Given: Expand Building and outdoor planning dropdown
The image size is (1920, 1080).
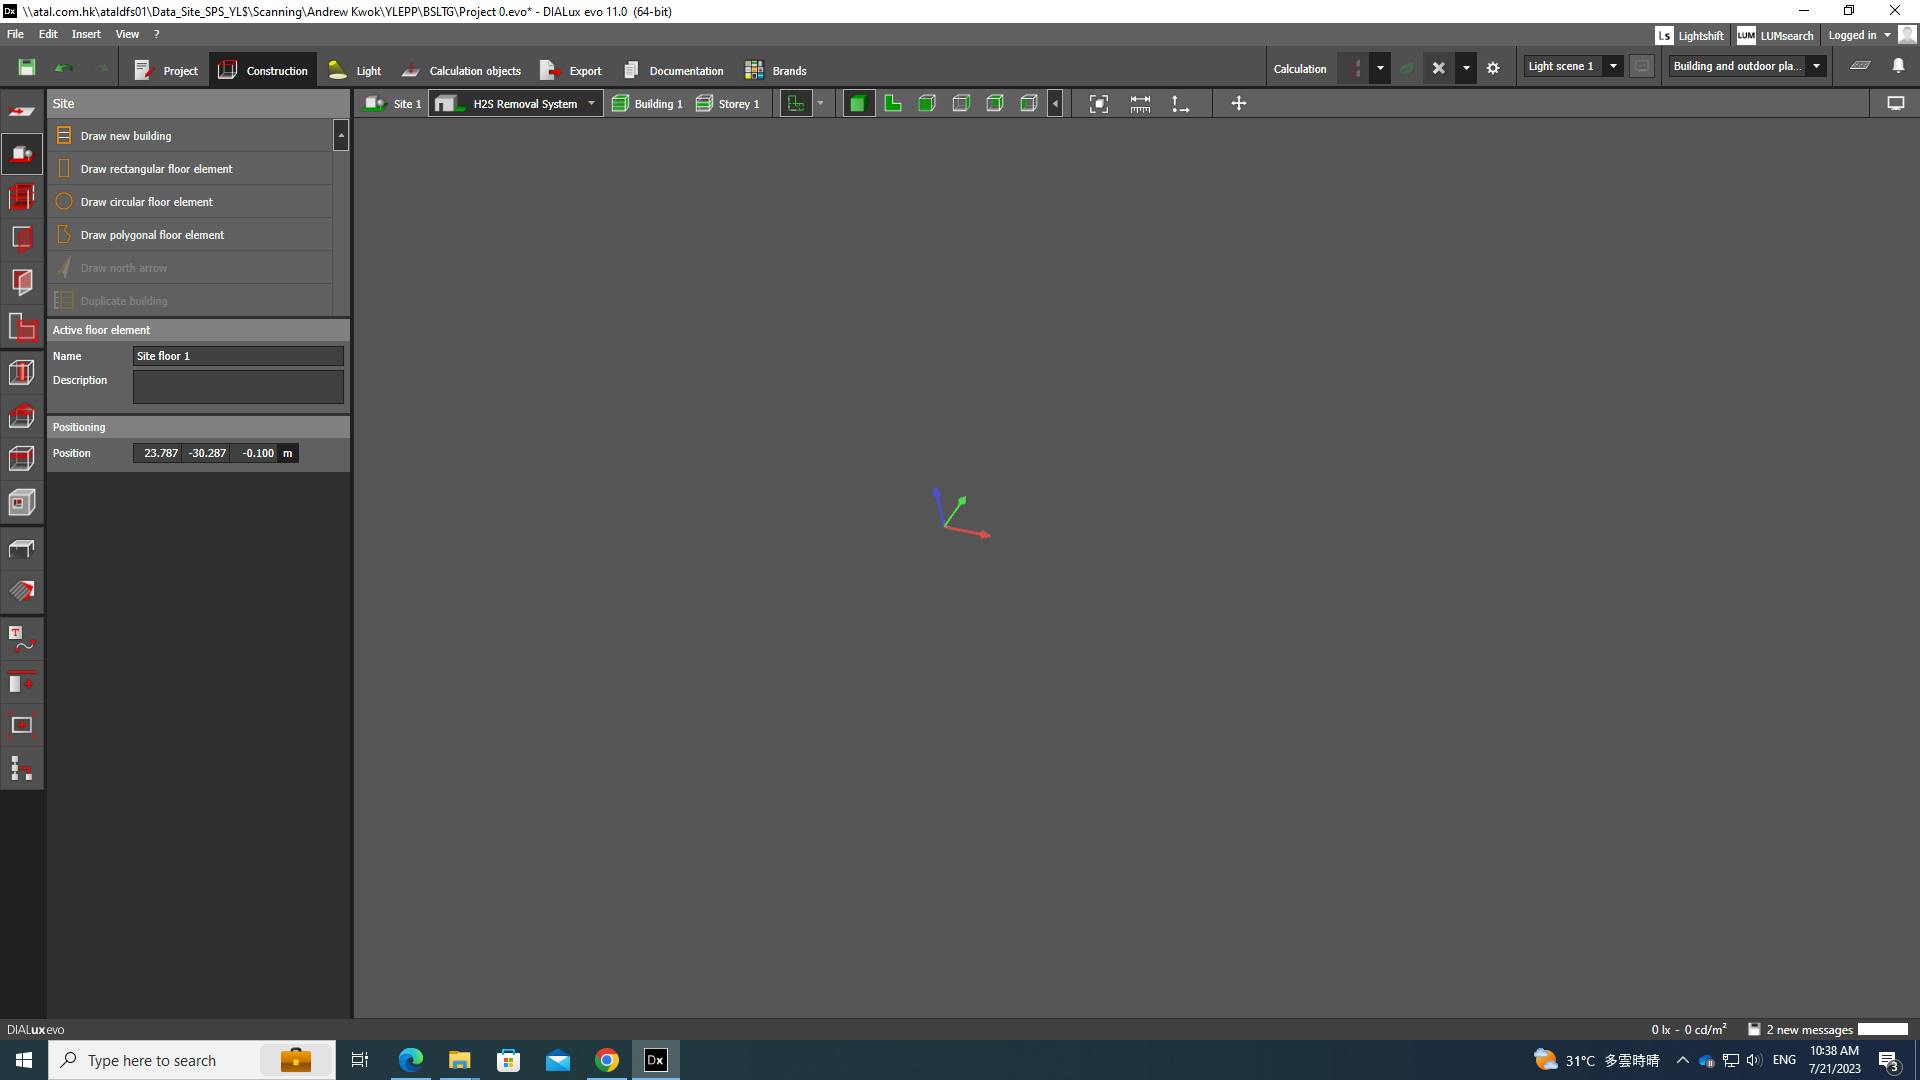Looking at the screenshot, I should point(1816,66).
